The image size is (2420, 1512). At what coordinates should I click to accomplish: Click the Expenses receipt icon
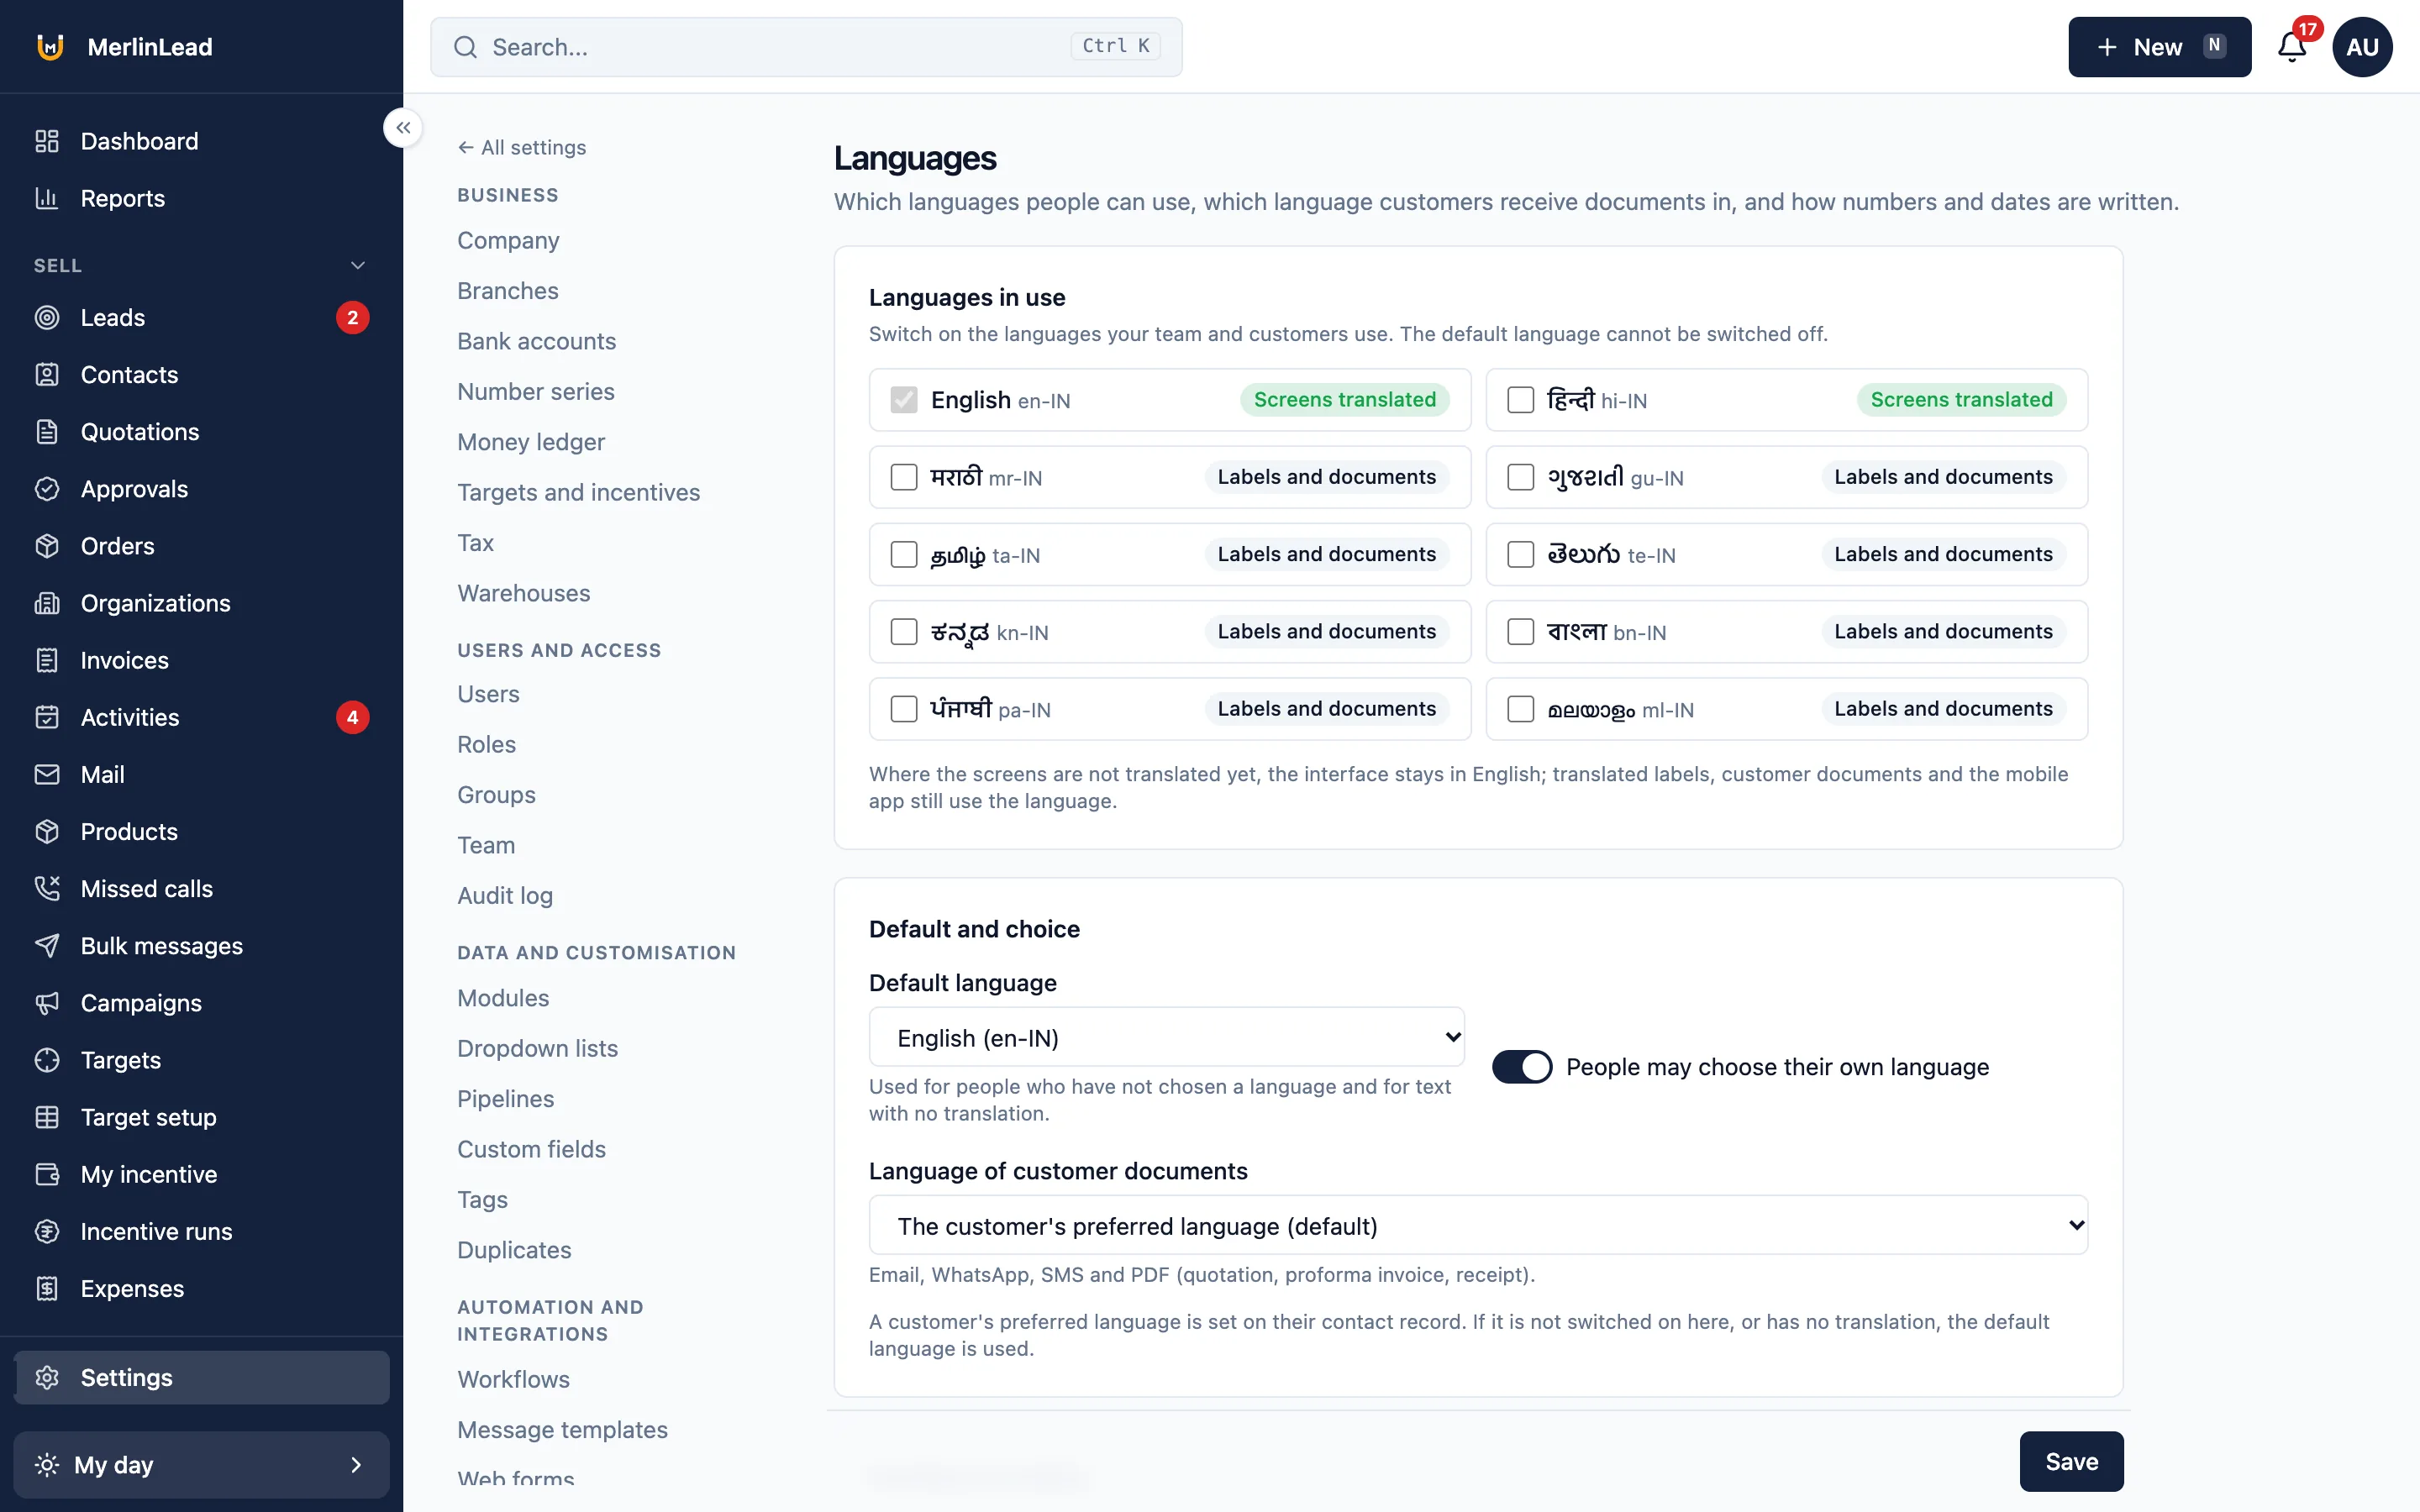[x=47, y=1288]
